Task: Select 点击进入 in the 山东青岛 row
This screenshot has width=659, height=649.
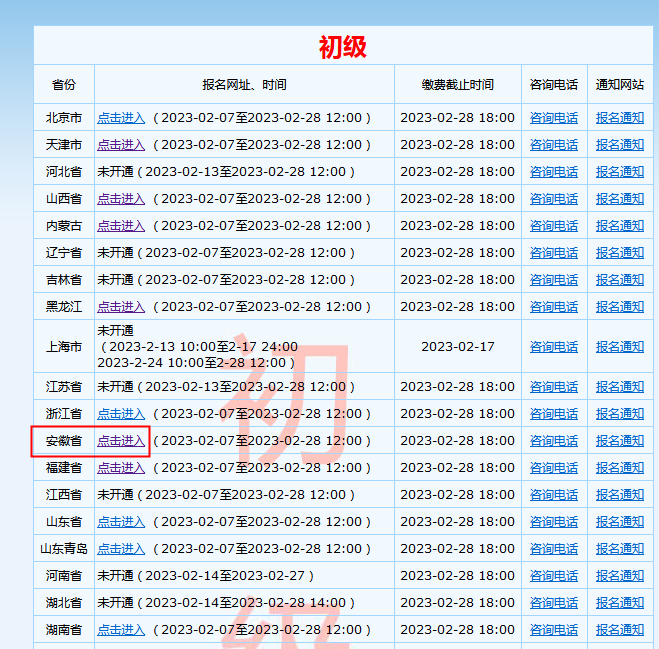Action: [x=121, y=549]
